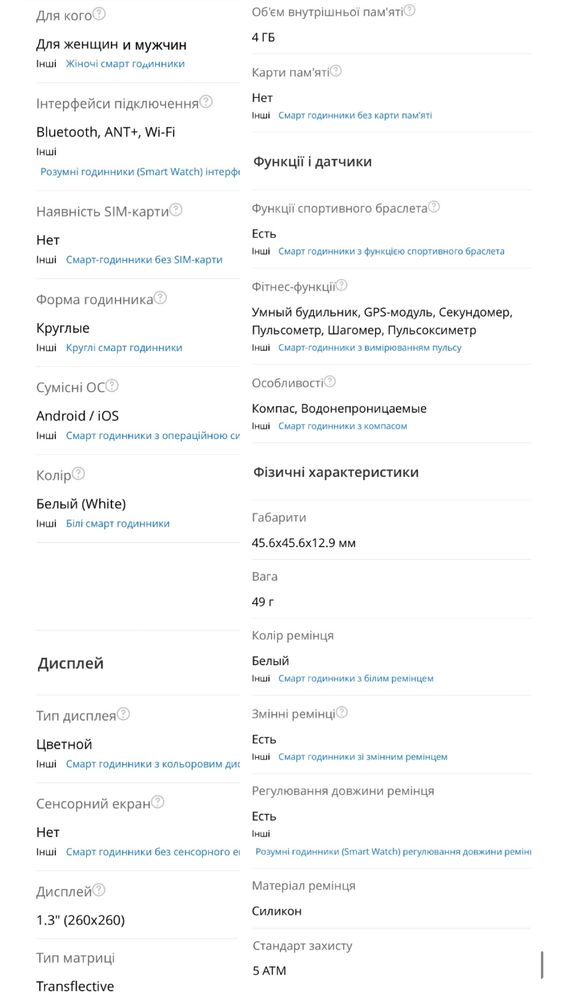Screen dimensions: 562x999
Task: Open Смарт годинники з білим ремінцем link
Action: point(356,679)
